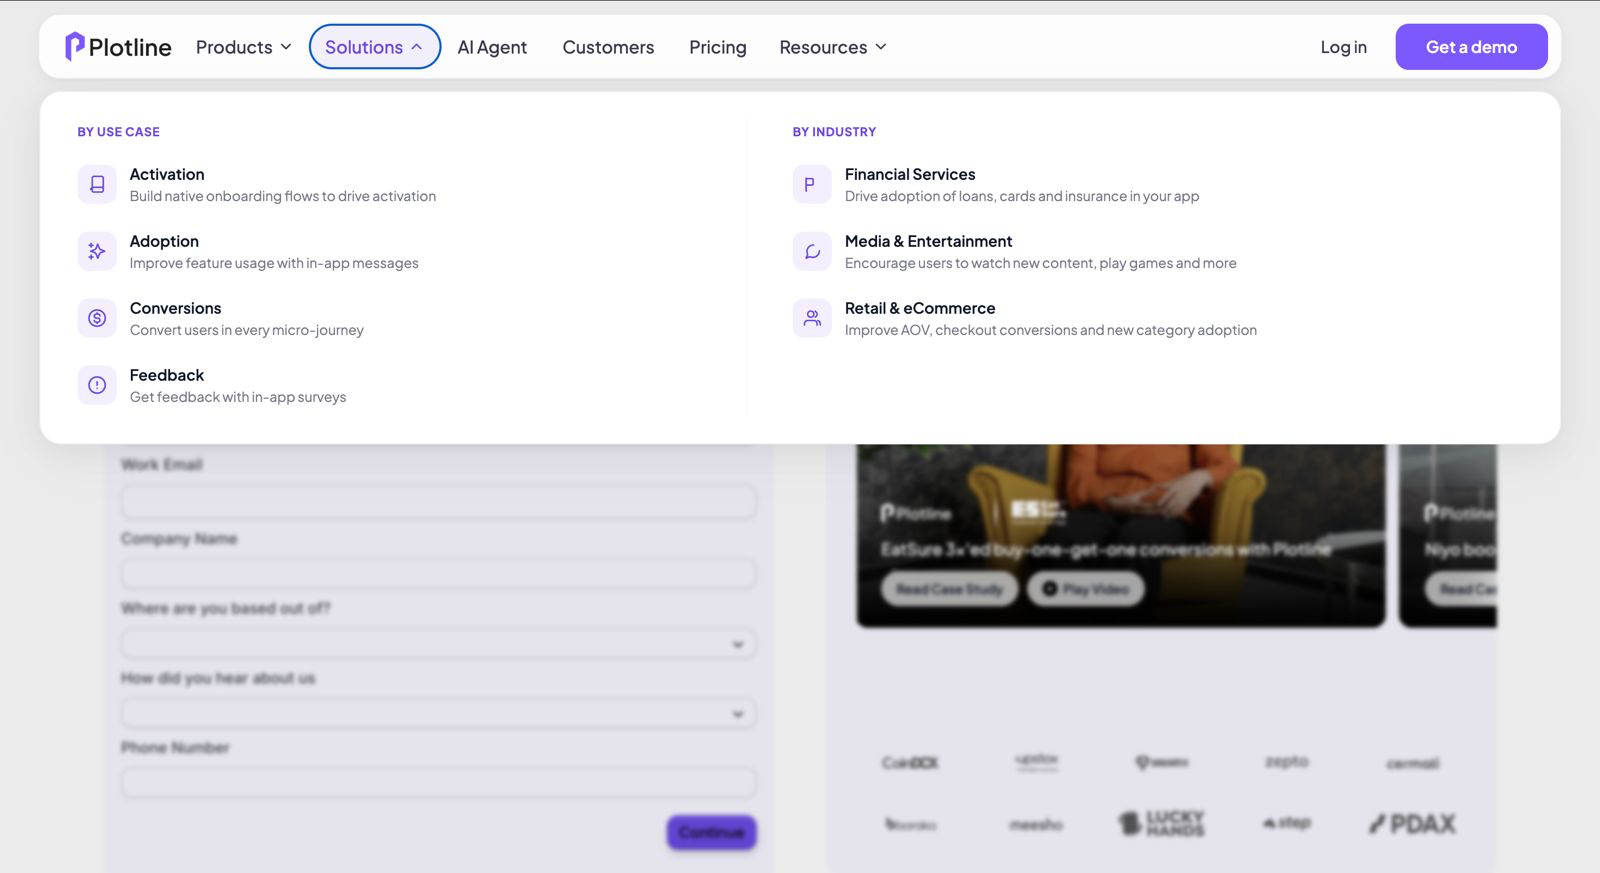Image resolution: width=1600 pixels, height=873 pixels.
Task: Open the AI Agent page
Action: (492, 47)
